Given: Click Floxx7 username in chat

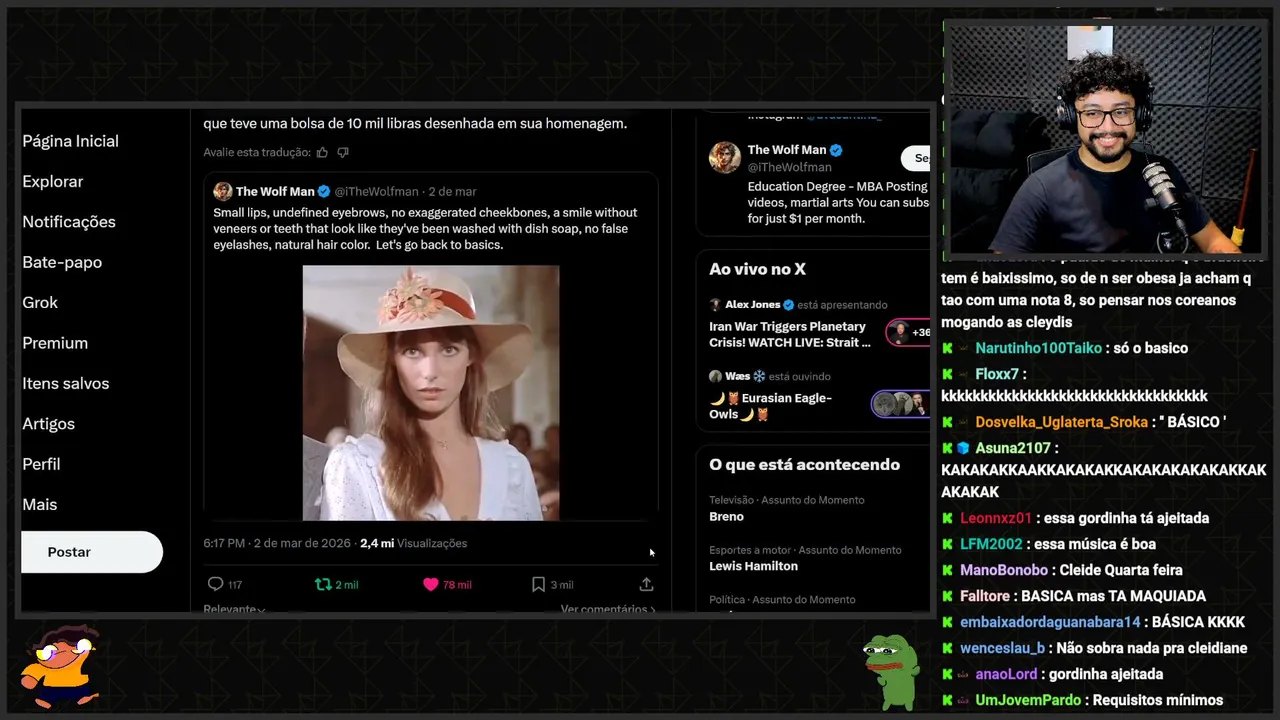Looking at the screenshot, I should 997,374.
